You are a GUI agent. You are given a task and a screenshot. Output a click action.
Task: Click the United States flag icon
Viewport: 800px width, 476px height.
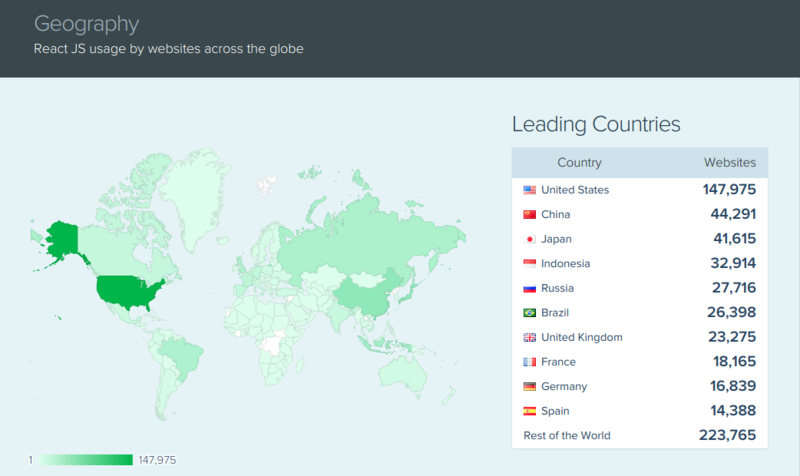click(x=530, y=190)
